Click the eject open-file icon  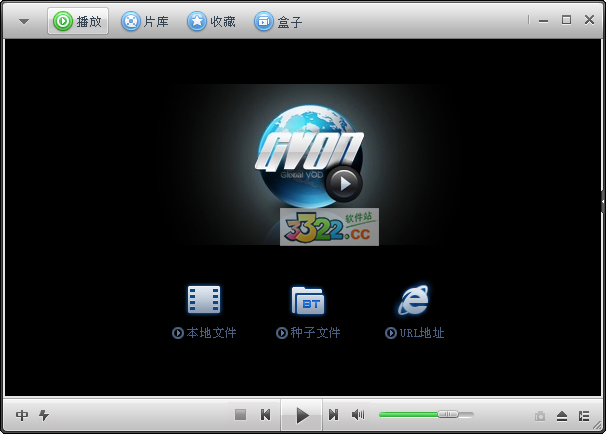tap(562, 416)
